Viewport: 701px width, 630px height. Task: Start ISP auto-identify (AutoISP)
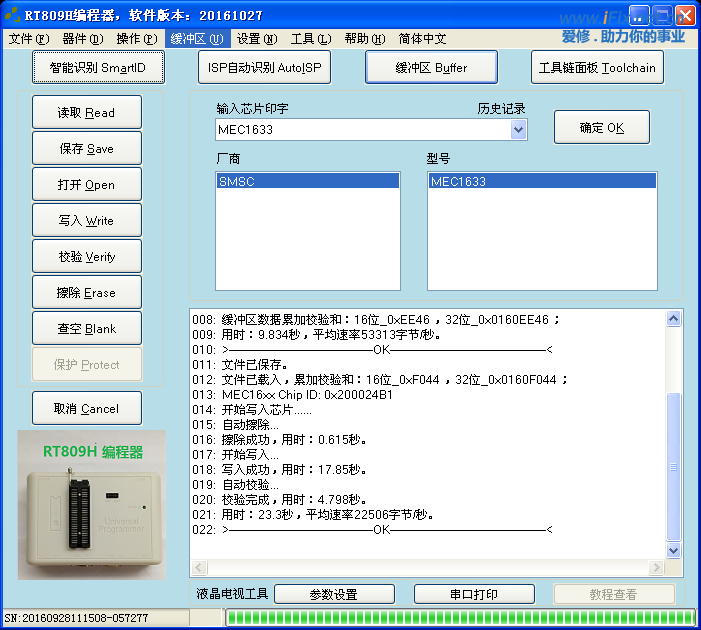pos(264,68)
